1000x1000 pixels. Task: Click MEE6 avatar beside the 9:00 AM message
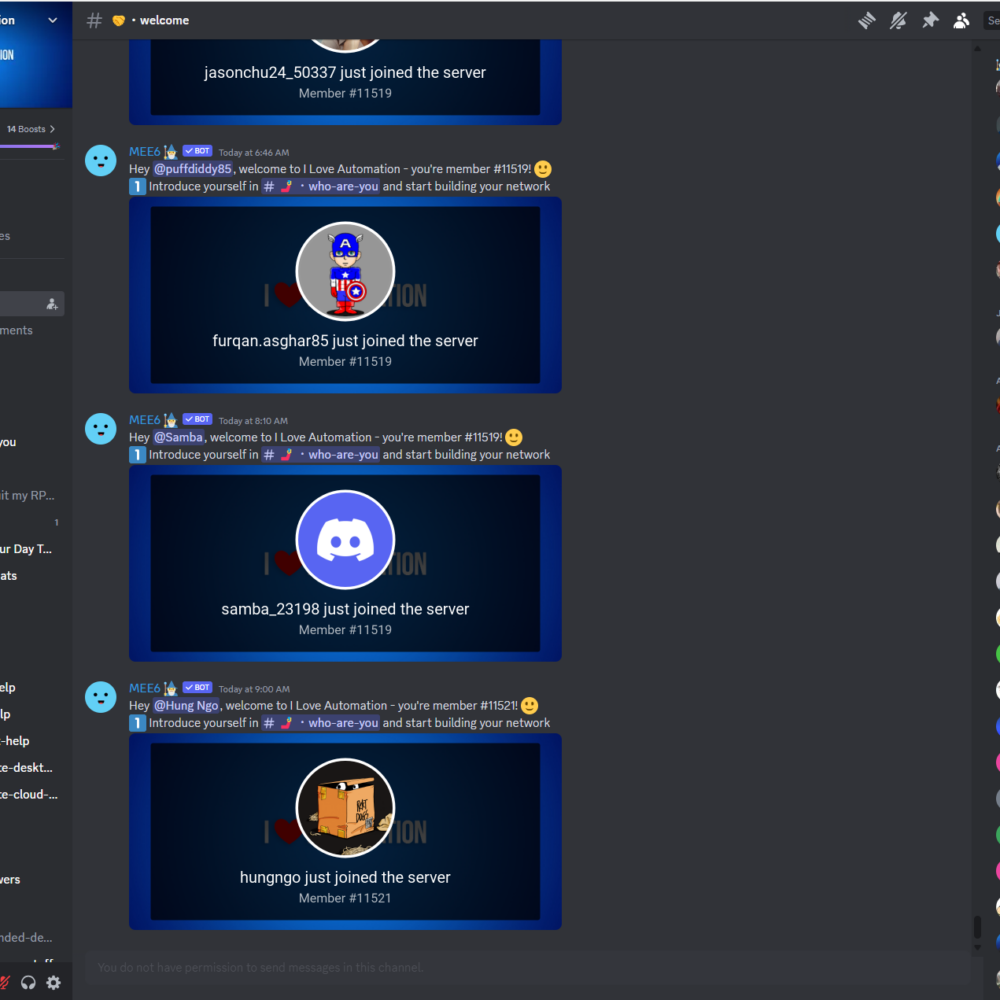tap(101, 696)
